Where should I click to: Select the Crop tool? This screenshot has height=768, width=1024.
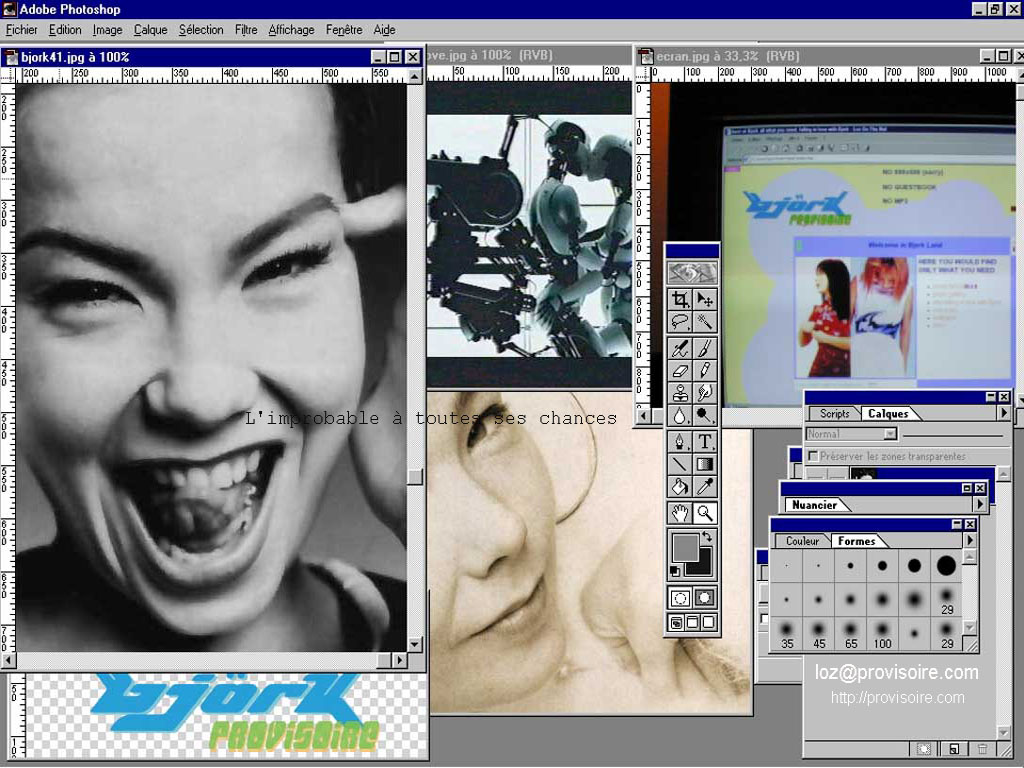pyautogui.click(x=680, y=299)
